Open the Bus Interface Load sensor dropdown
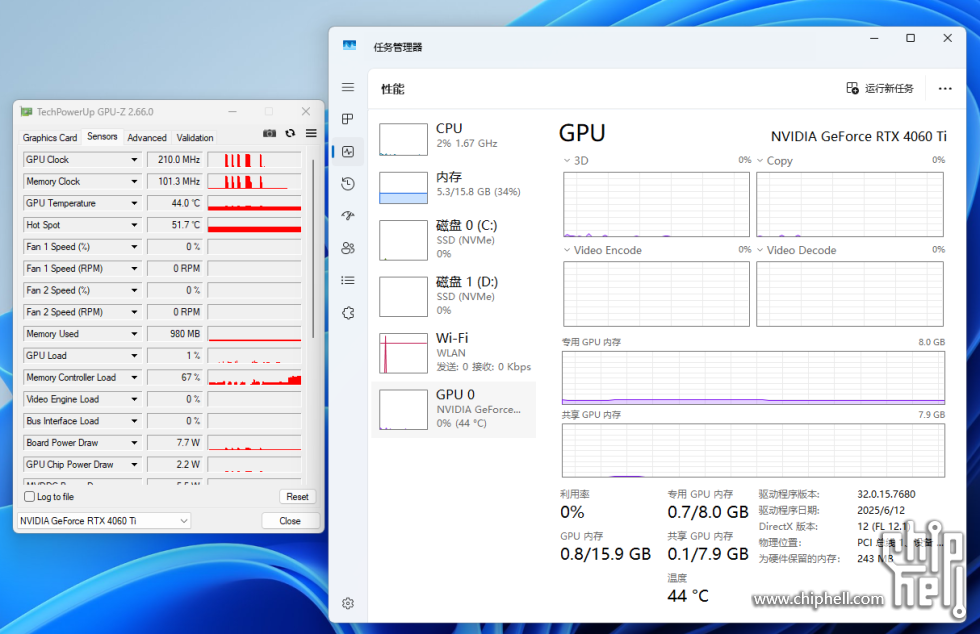This screenshot has height=634, width=980. click(x=134, y=421)
